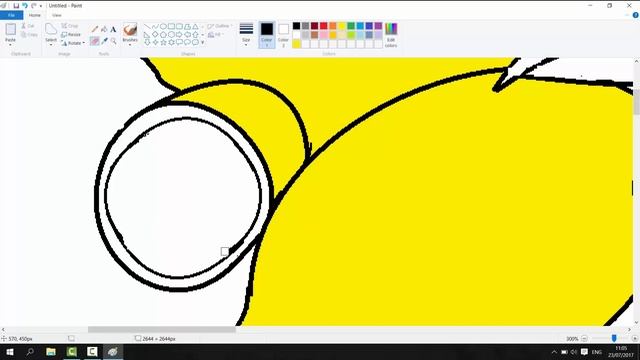The image size is (640, 360).
Task: Click the horizontal scrollbar right arrow
Action: tap(629, 329)
